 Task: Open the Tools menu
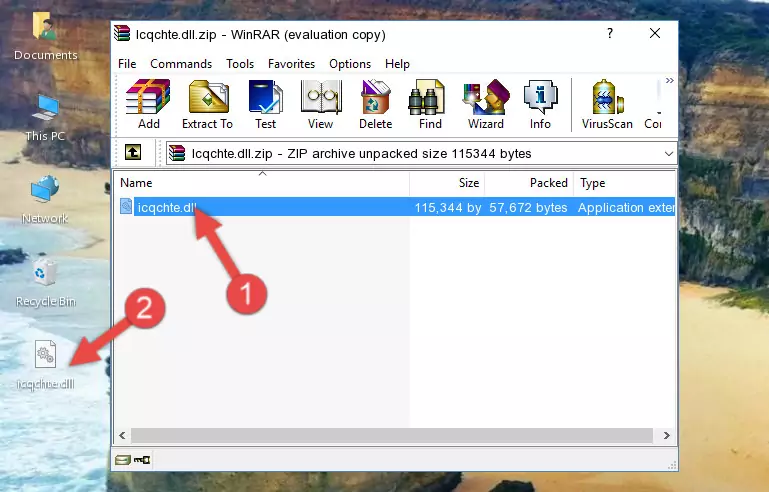coord(240,64)
